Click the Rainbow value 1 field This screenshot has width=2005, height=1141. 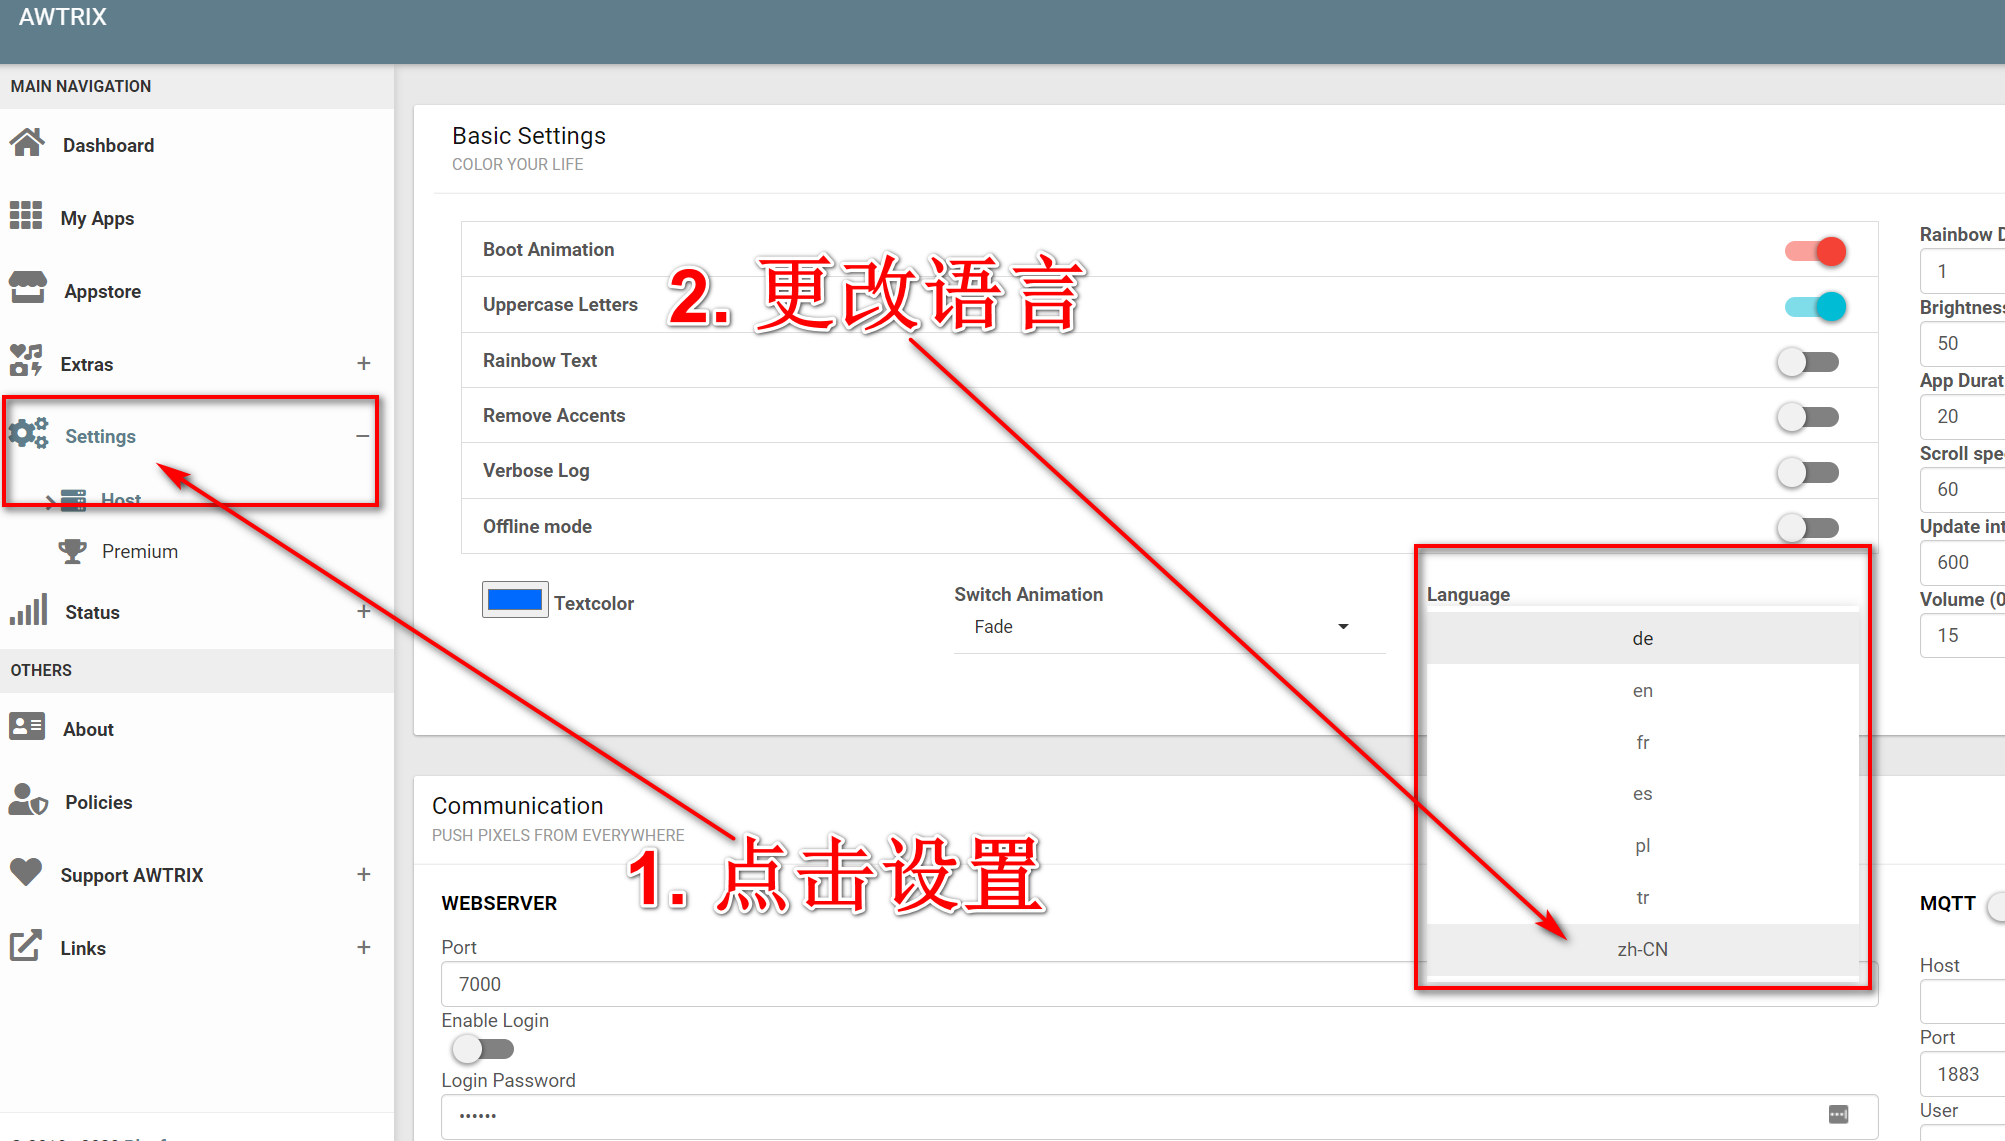[1962, 271]
